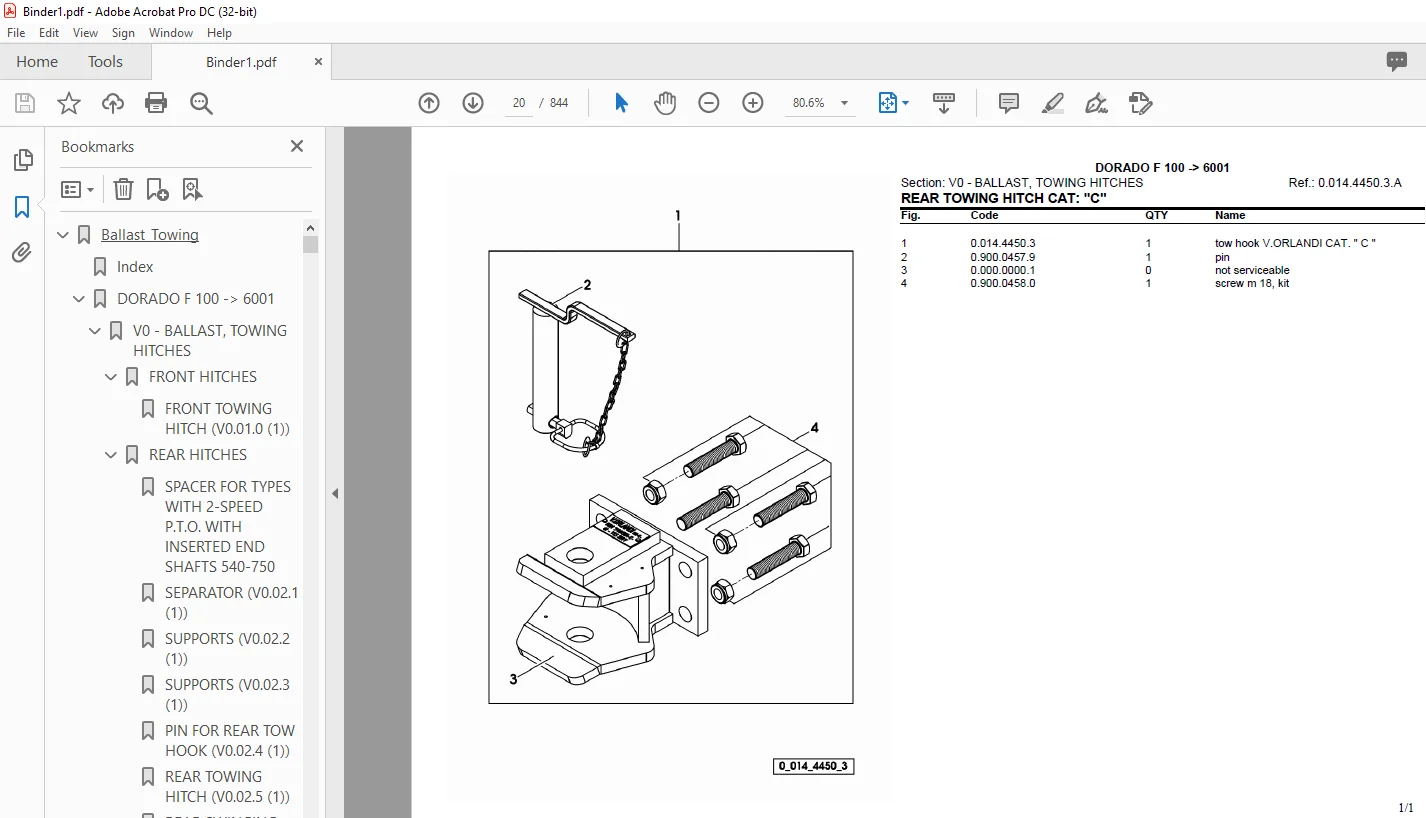The image size is (1426, 818).
Task: Click part code 0.014.4450.3 in table
Action: 1003,243
